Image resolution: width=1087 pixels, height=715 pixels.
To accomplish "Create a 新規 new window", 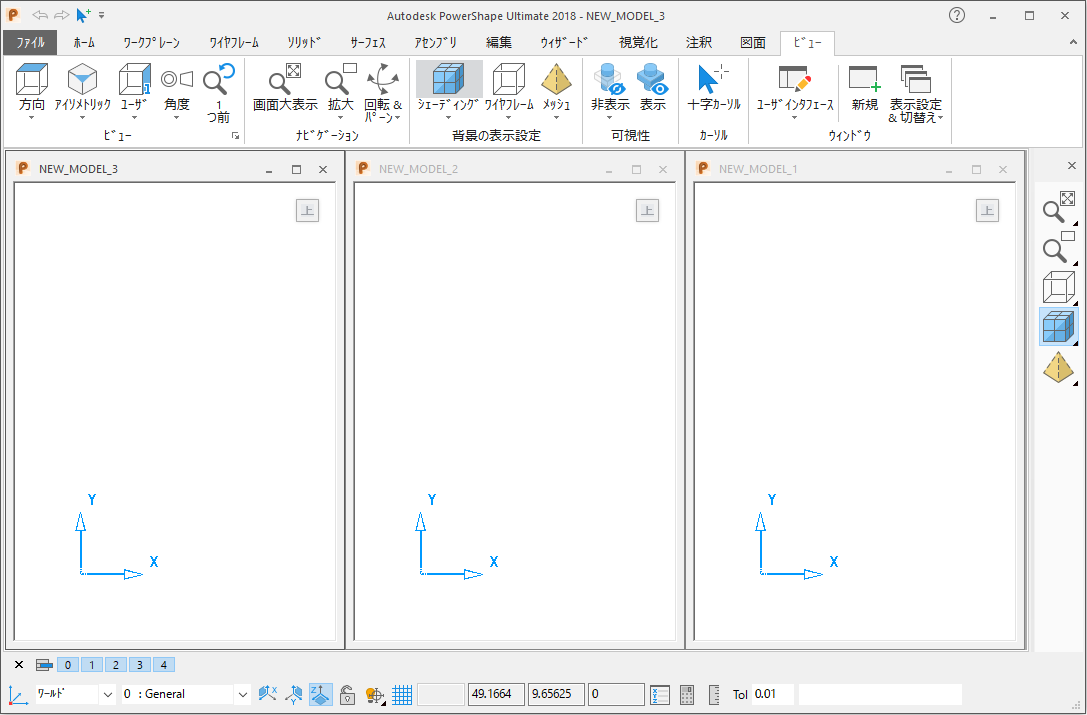I will [x=864, y=87].
